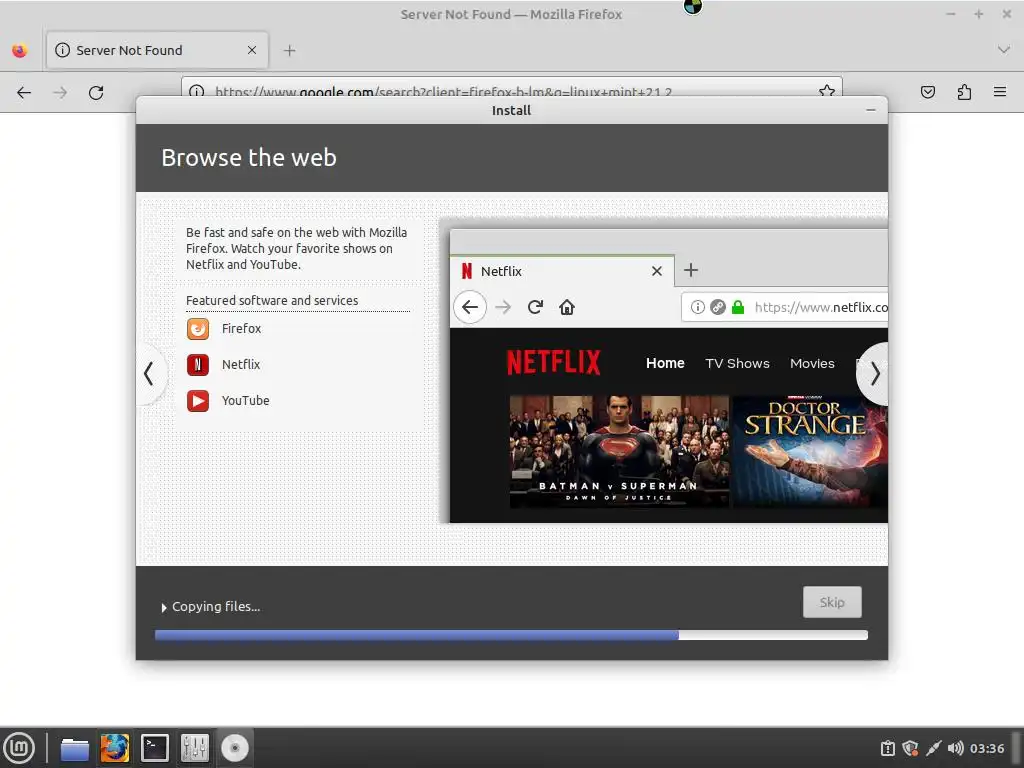The image size is (1024, 768).
Task: Click the Firefox featured software icon
Action: [x=198, y=328]
